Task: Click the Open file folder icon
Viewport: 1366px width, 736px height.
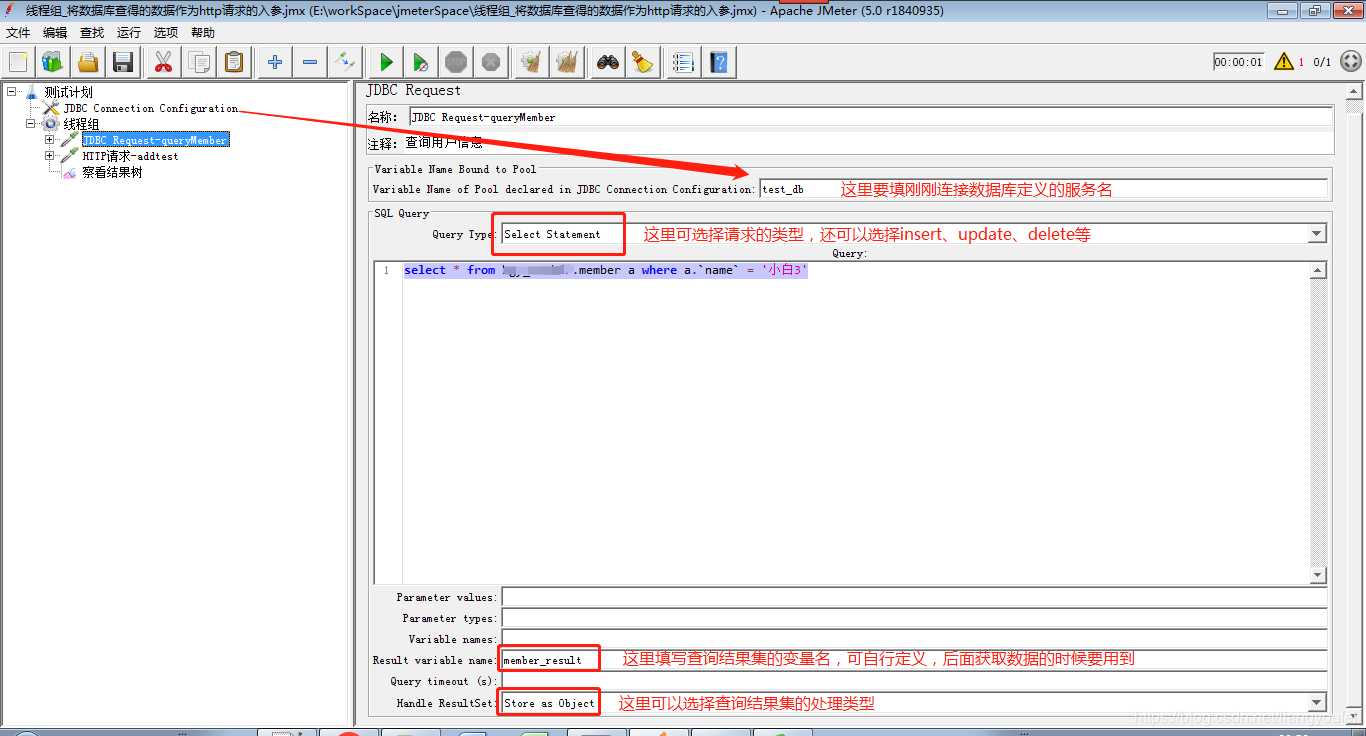Action: point(88,62)
